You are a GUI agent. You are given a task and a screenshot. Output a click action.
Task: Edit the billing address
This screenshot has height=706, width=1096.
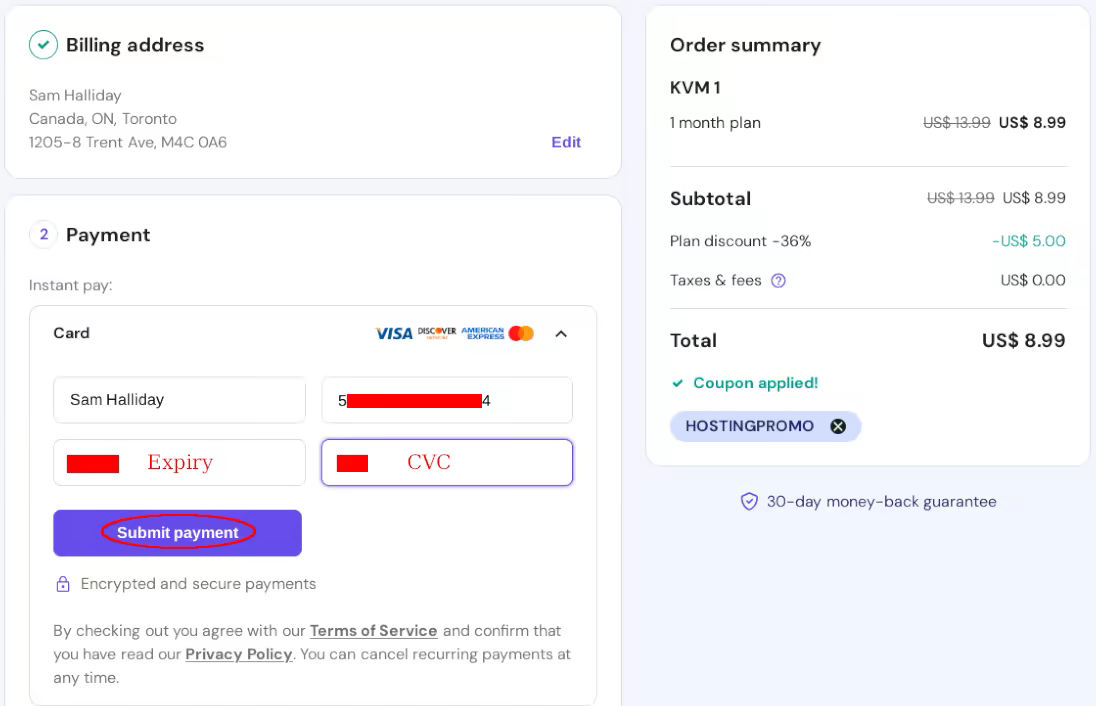point(566,142)
